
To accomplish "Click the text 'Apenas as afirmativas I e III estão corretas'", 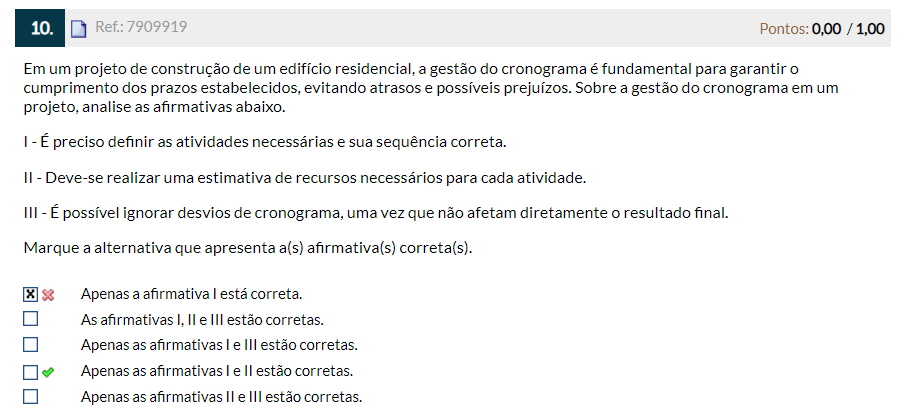I will pos(219,346).
